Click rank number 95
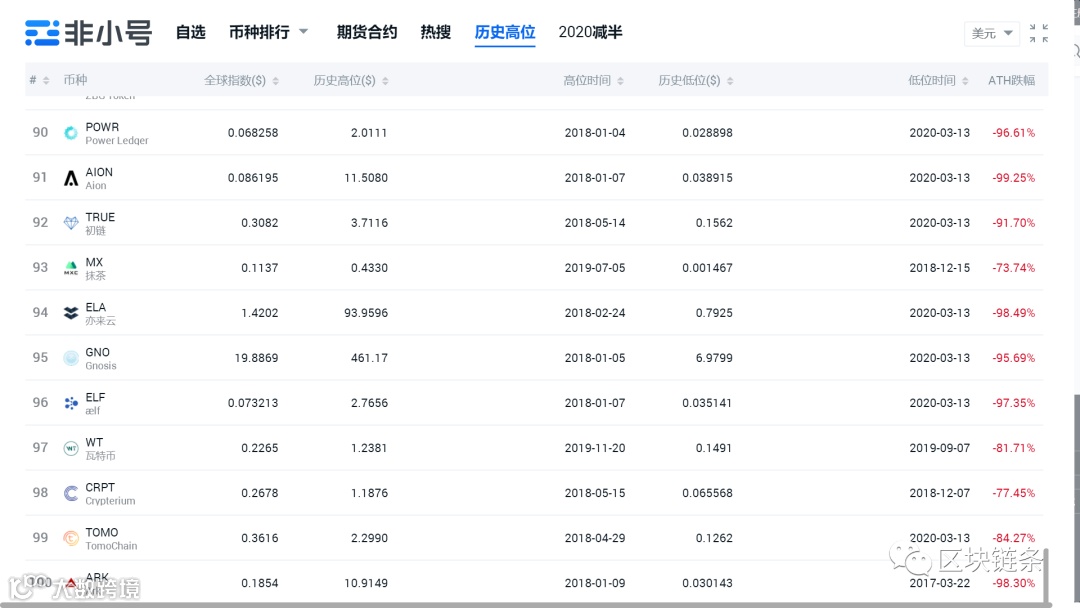 [x=40, y=357]
